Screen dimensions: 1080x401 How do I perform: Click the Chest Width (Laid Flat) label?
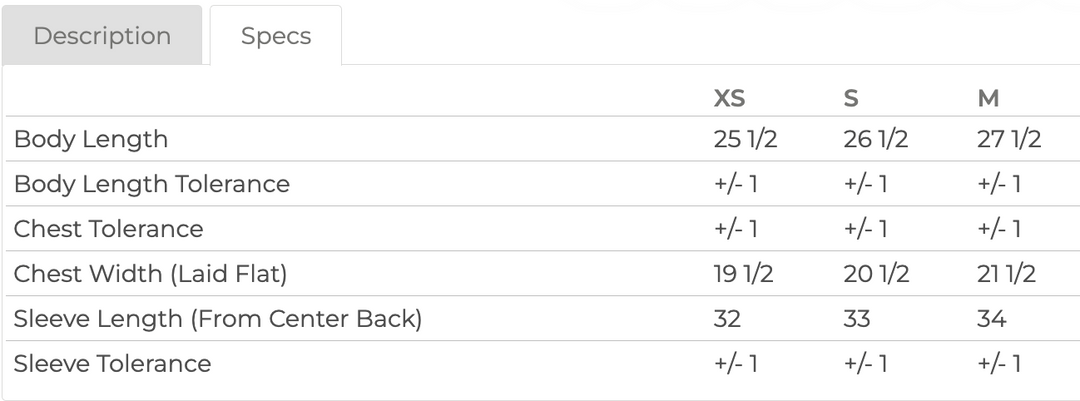pos(150,274)
